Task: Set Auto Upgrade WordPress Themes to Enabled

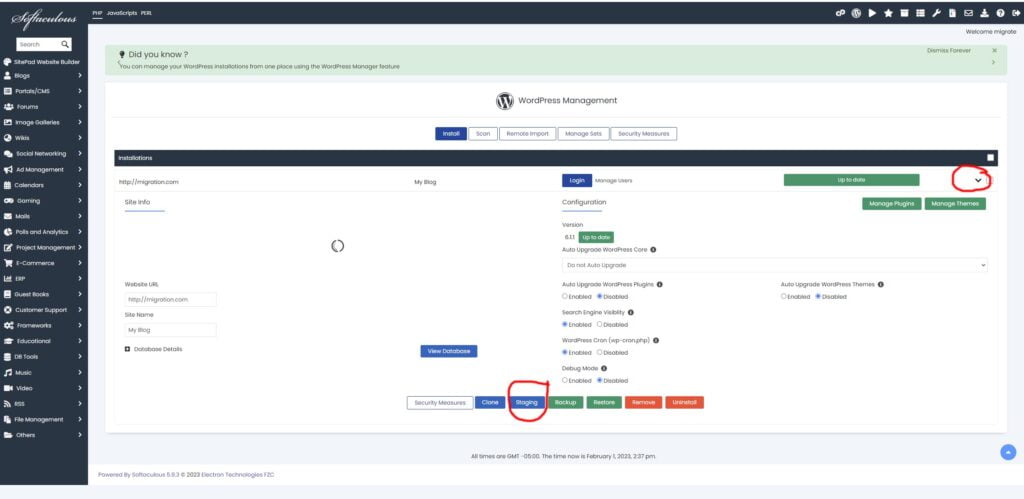Action: click(x=784, y=297)
